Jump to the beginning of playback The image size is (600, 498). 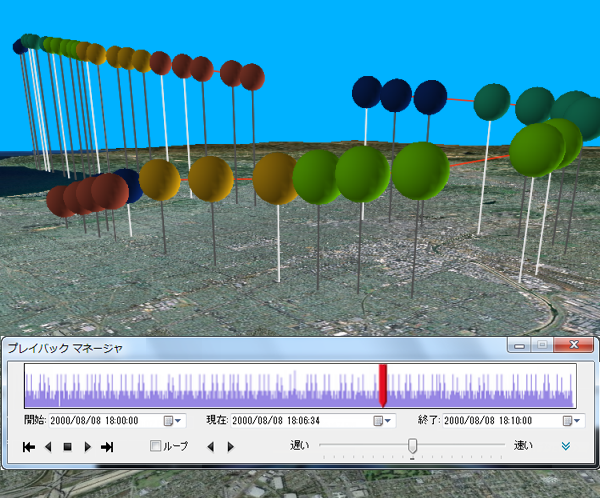pos(29,447)
